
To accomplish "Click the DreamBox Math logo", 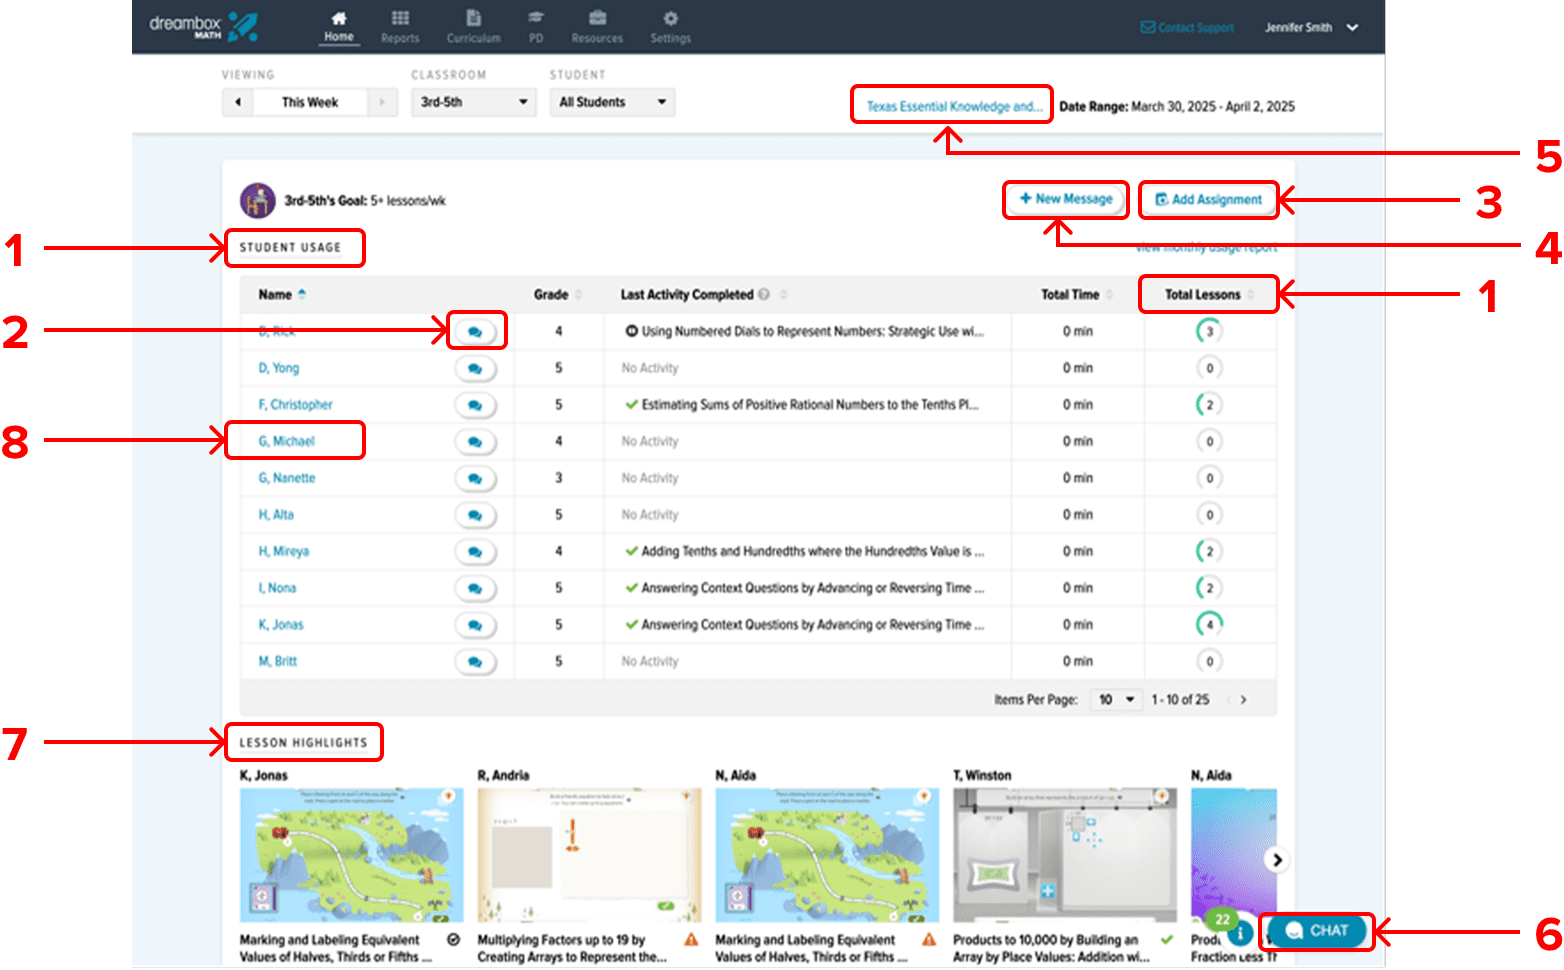I will pyautogui.click(x=204, y=26).
